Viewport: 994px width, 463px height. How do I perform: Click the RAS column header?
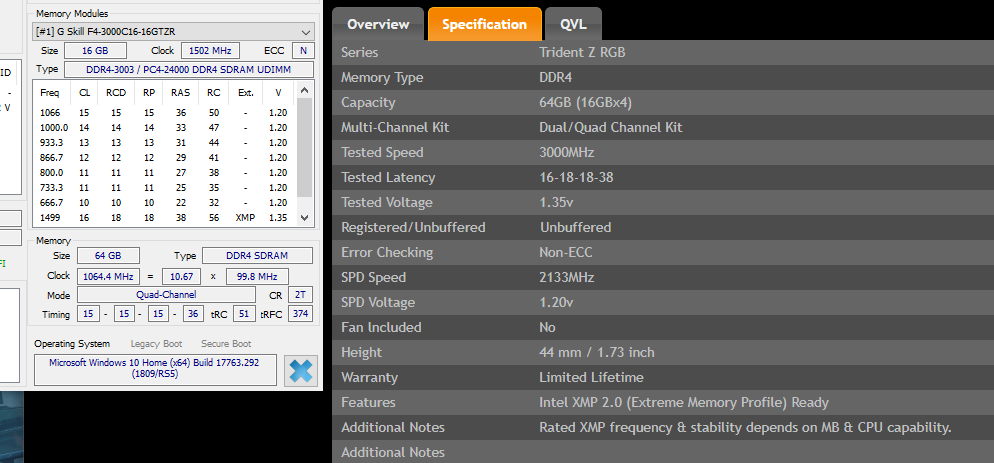click(180, 93)
